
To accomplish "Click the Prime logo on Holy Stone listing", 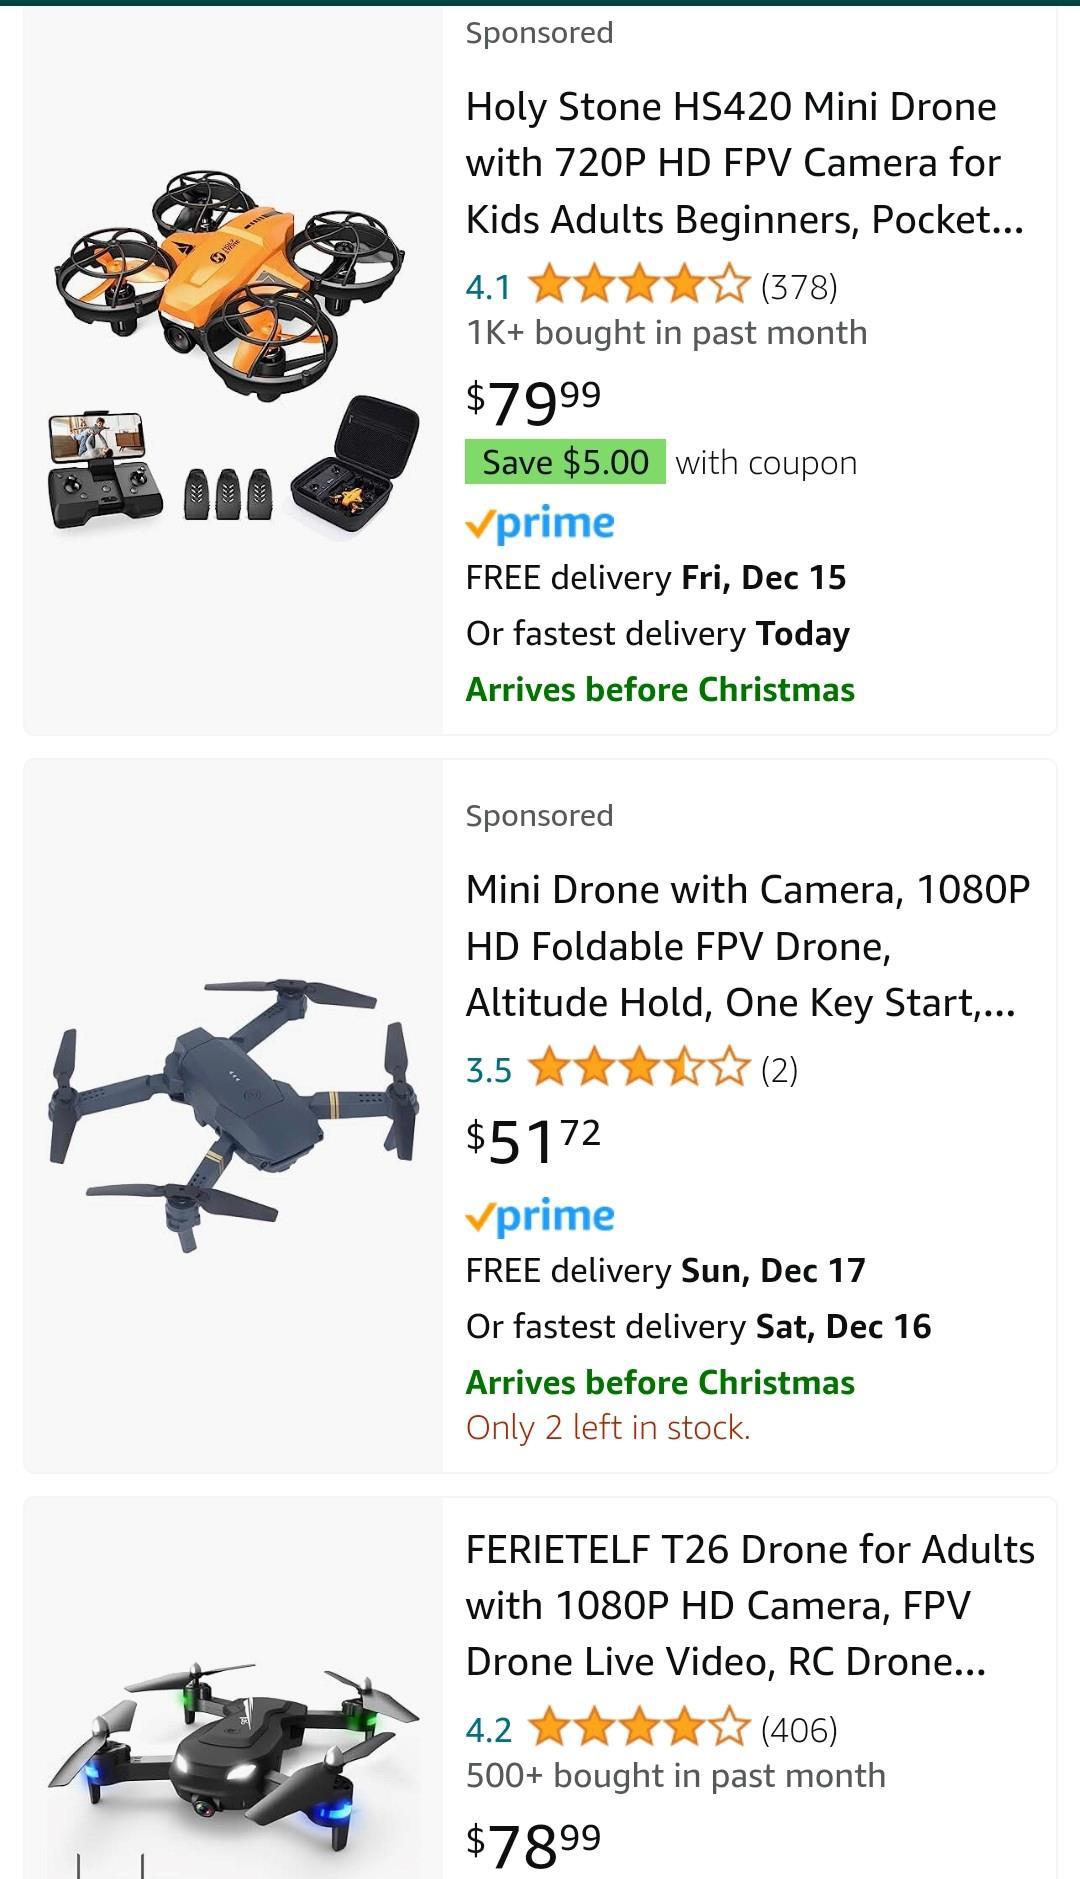I will click(x=540, y=523).
